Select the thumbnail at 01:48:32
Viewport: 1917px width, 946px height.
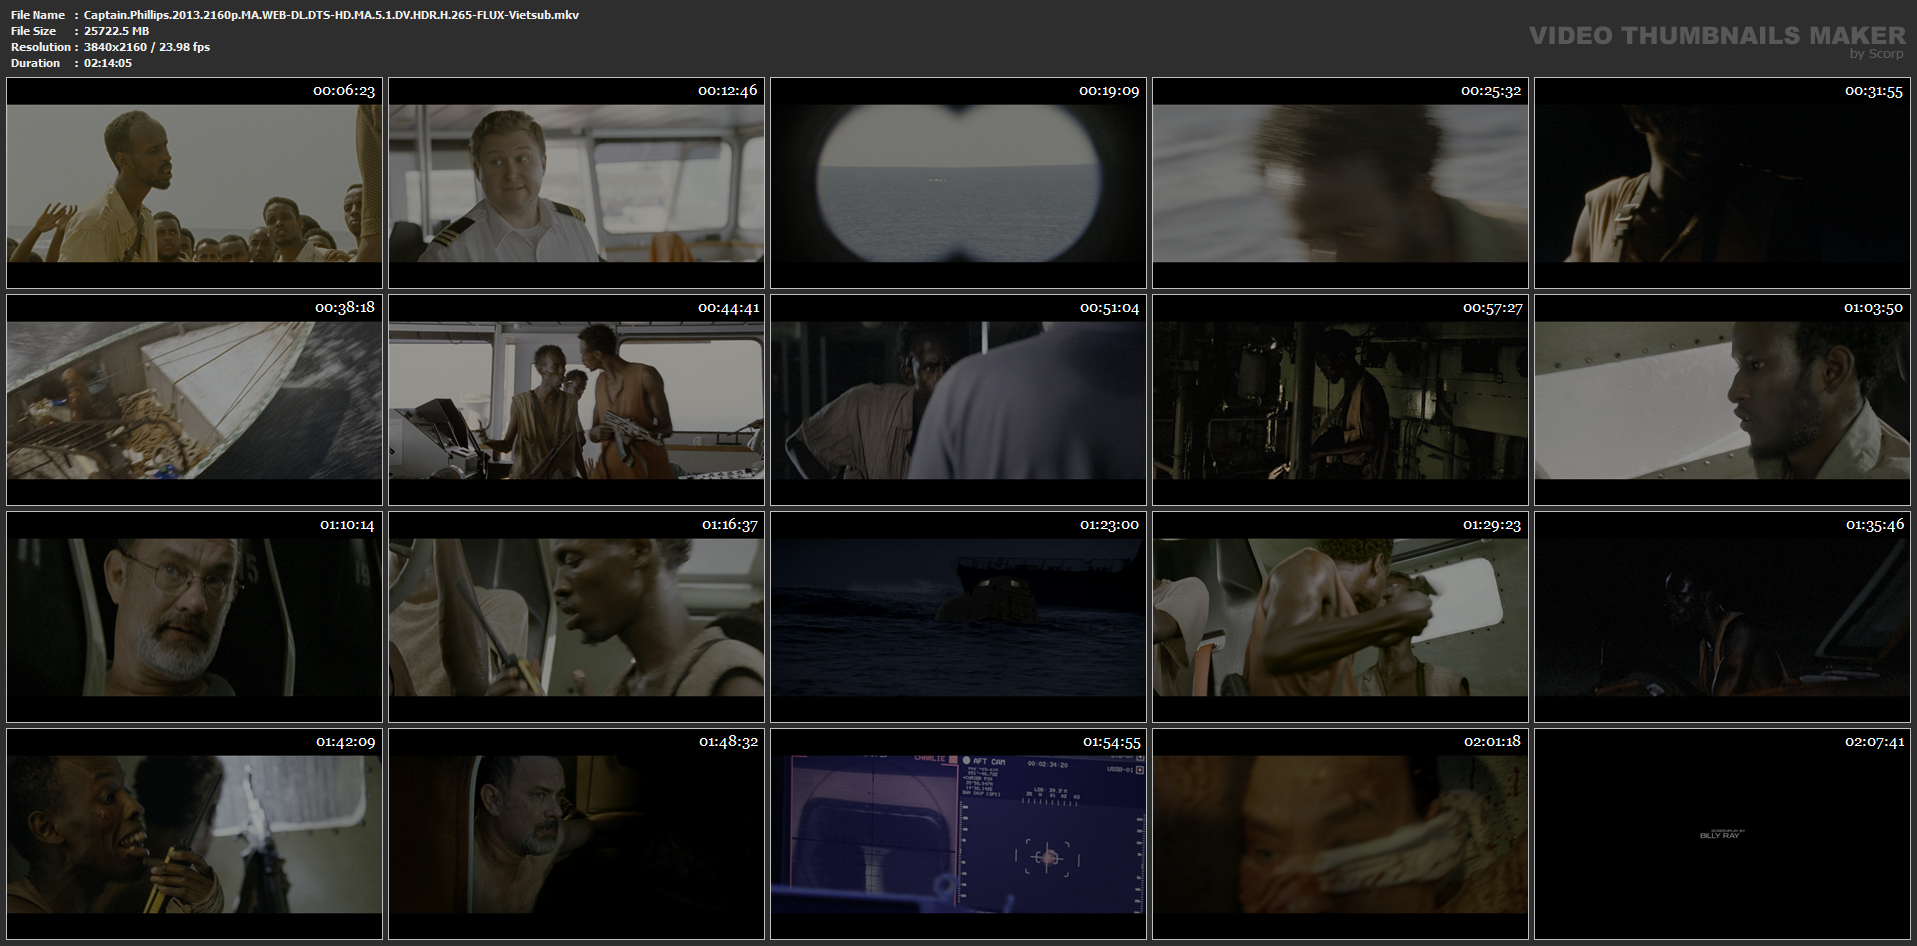576,834
